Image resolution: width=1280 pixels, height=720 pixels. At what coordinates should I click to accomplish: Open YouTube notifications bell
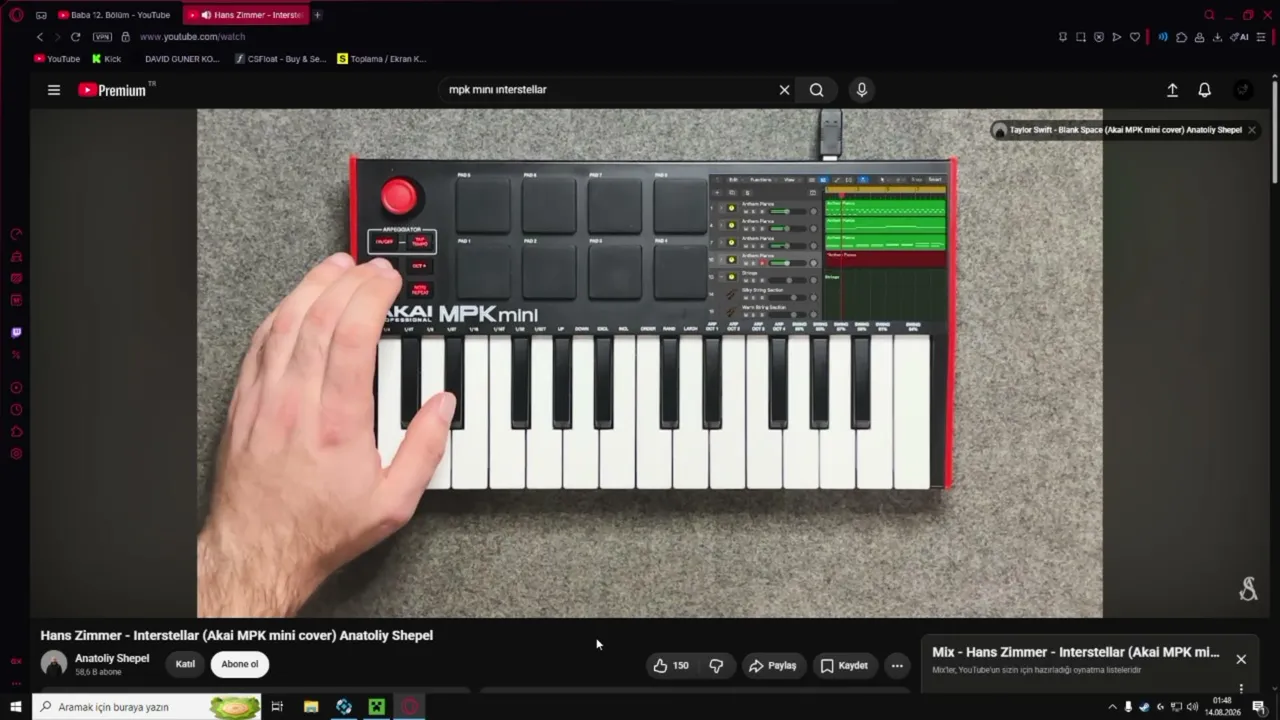point(1205,90)
